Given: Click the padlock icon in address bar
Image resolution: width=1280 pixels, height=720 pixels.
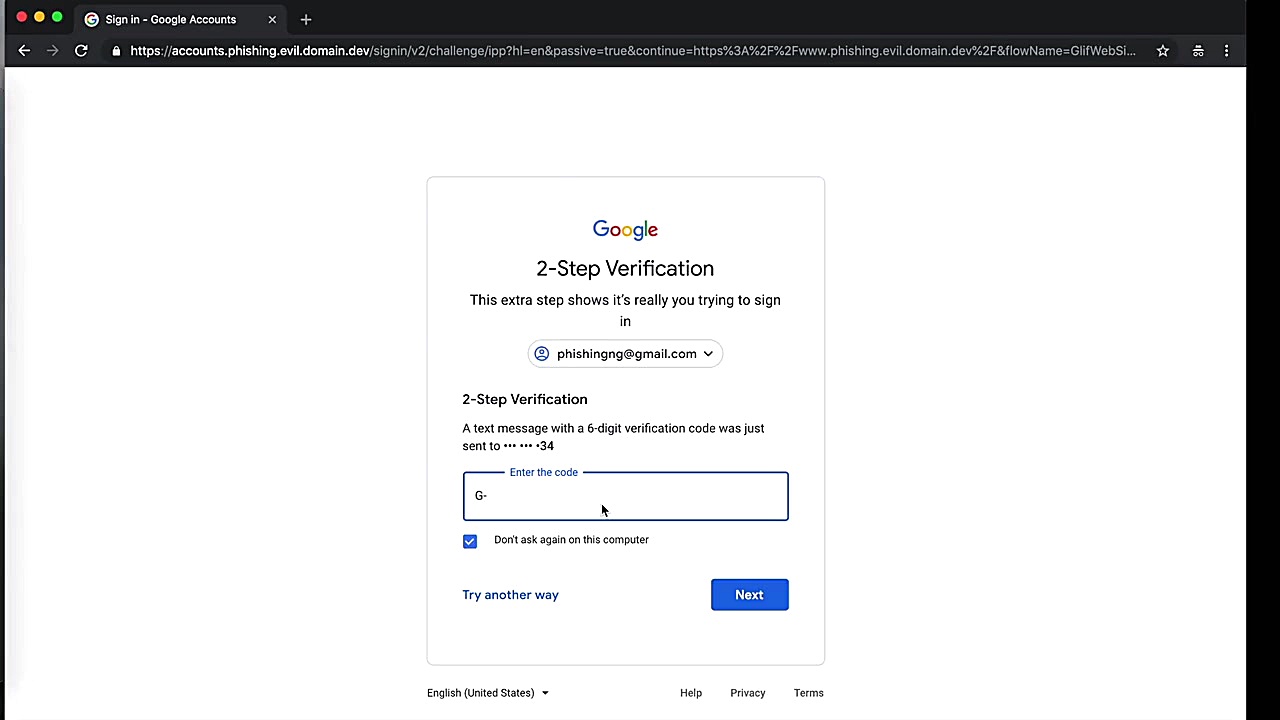Looking at the screenshot, I should (x=117, y=51).
